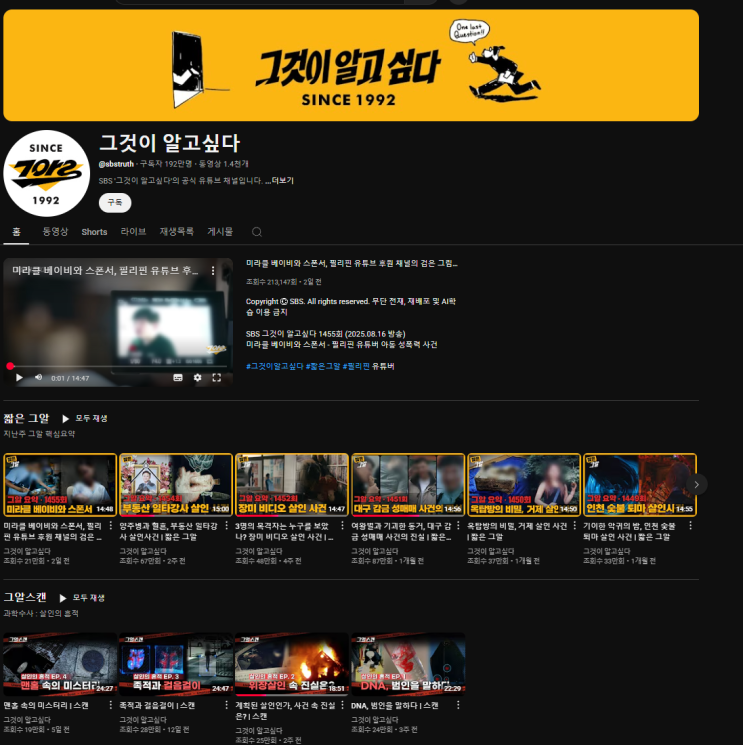Open options for 옥탑방의 비밀 video
This screenshot has width=743, height=745.
(574, 525)
